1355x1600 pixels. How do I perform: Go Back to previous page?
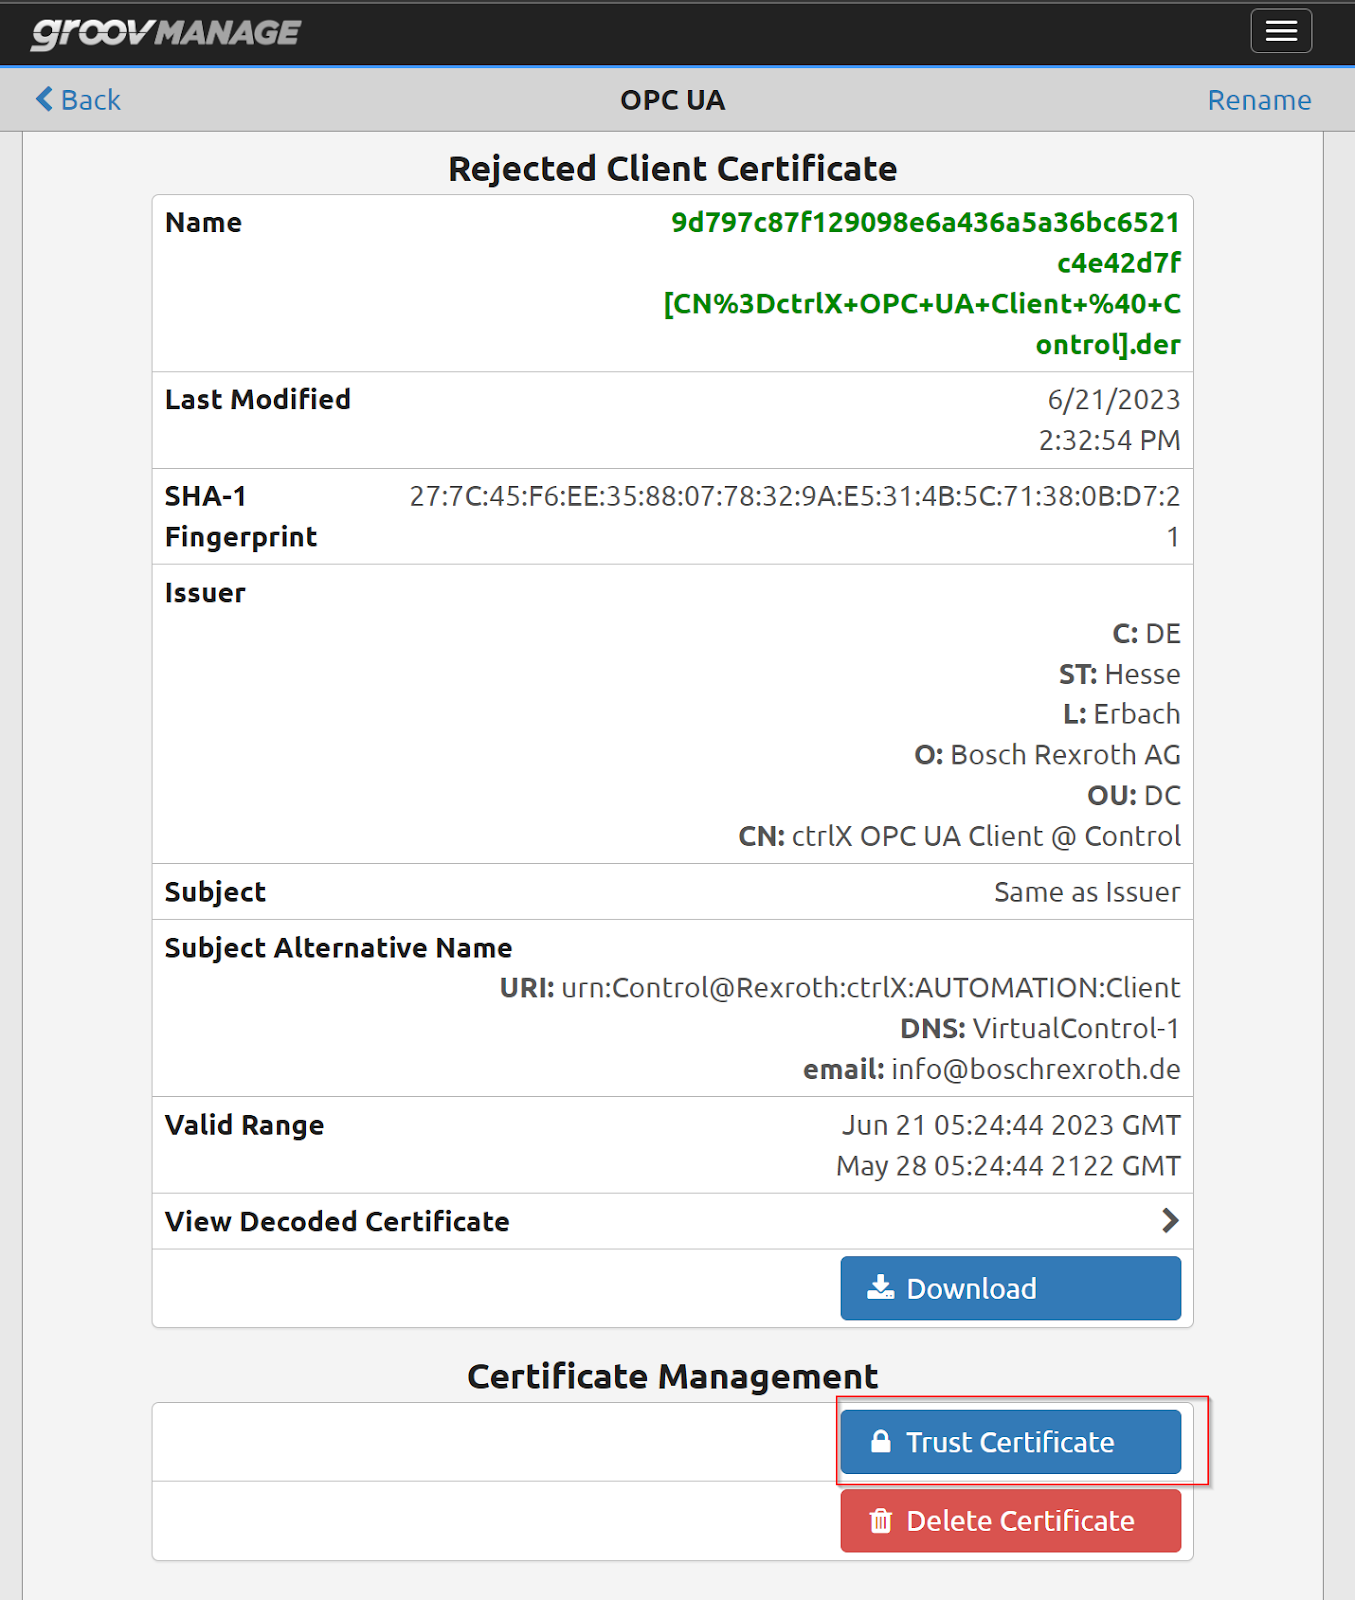pyautogui.click(x=78, y=100)
